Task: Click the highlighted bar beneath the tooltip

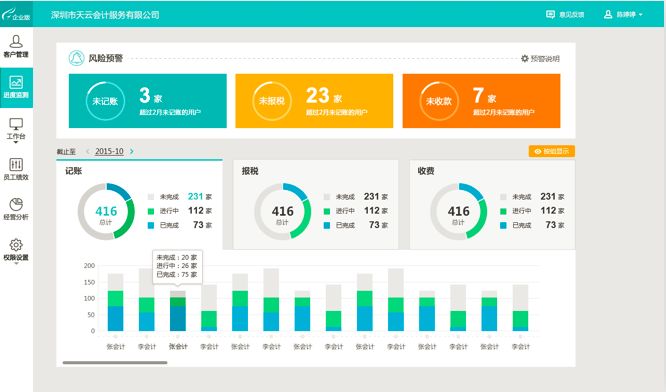Action: 178,311
